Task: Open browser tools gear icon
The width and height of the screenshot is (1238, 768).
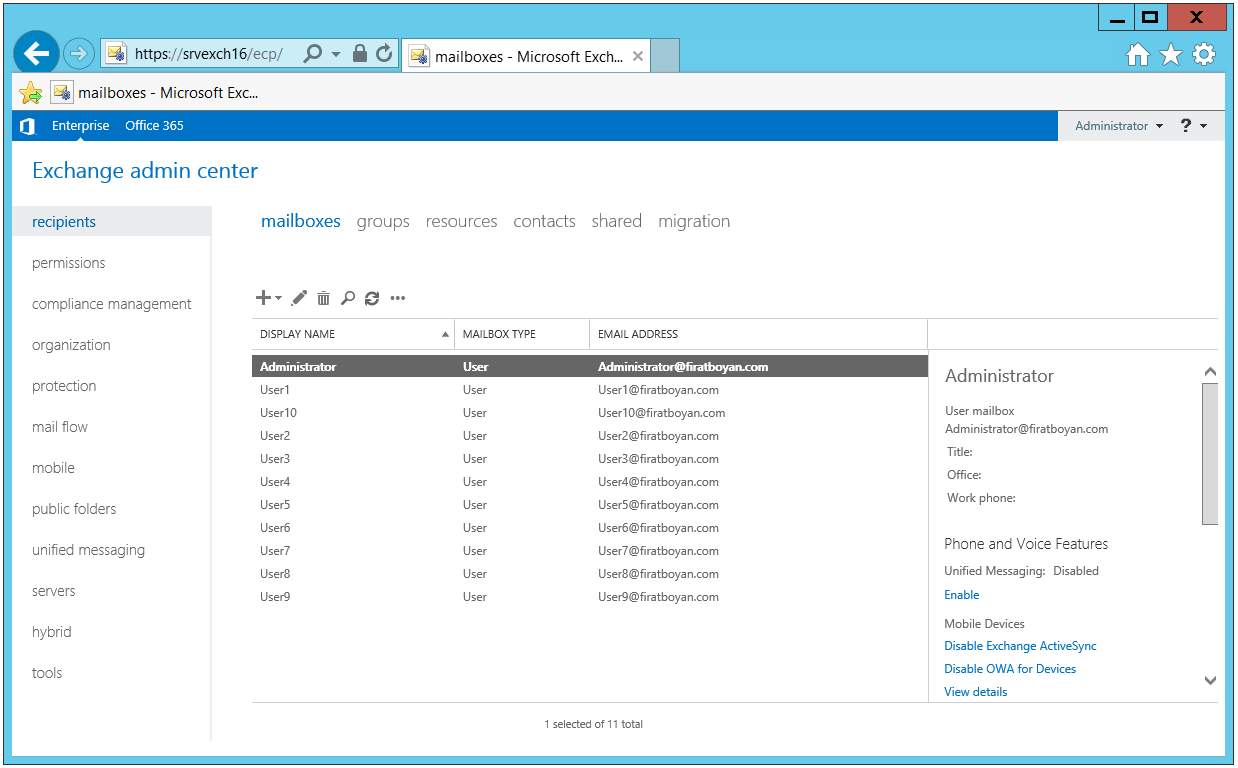Action: click(1204, 55)
